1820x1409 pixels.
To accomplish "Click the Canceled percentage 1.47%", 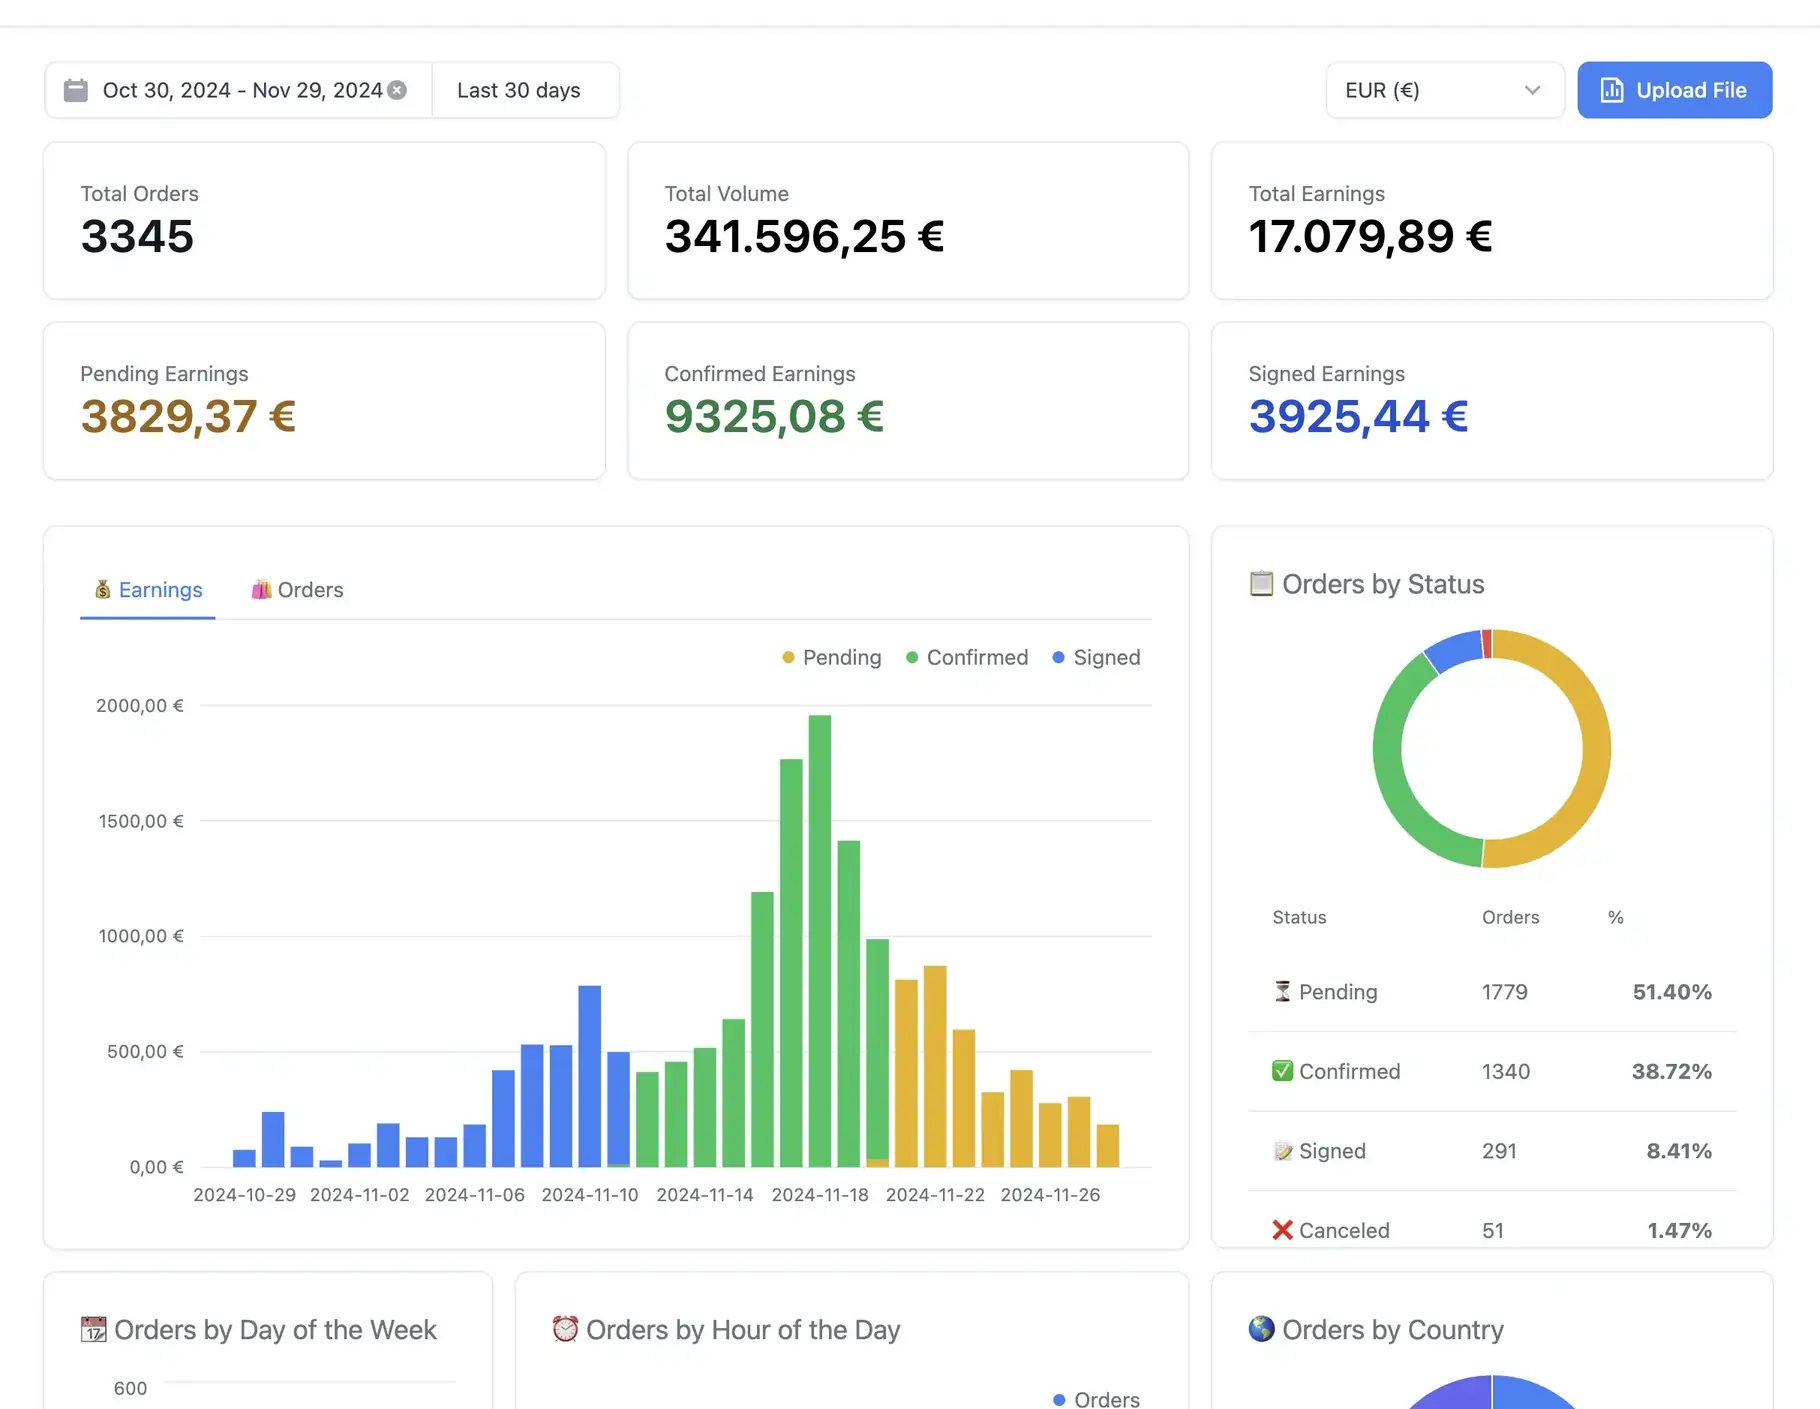I will 1679,1230.
